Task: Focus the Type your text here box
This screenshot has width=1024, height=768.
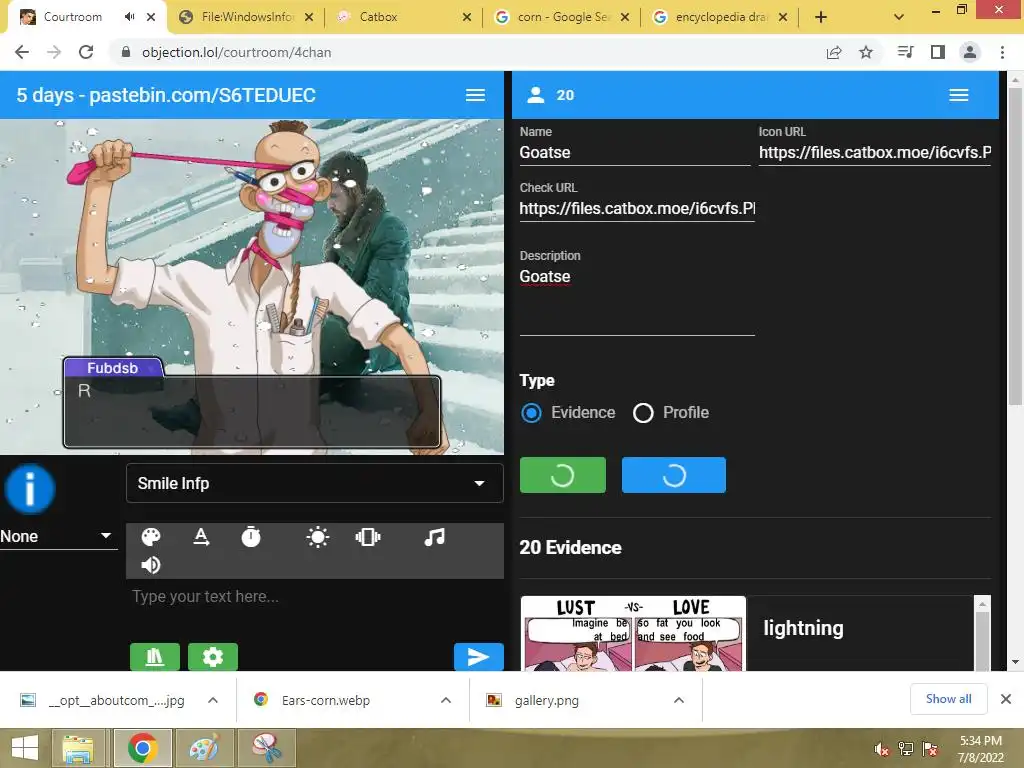Action: click(315, 596)
